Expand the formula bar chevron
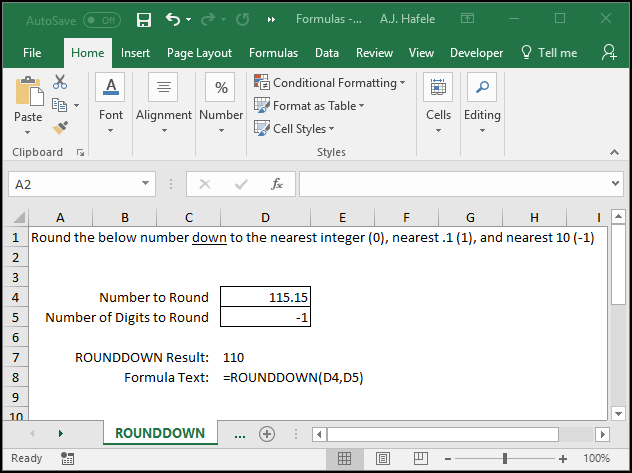The image size is (632, 473). point(615,183)
